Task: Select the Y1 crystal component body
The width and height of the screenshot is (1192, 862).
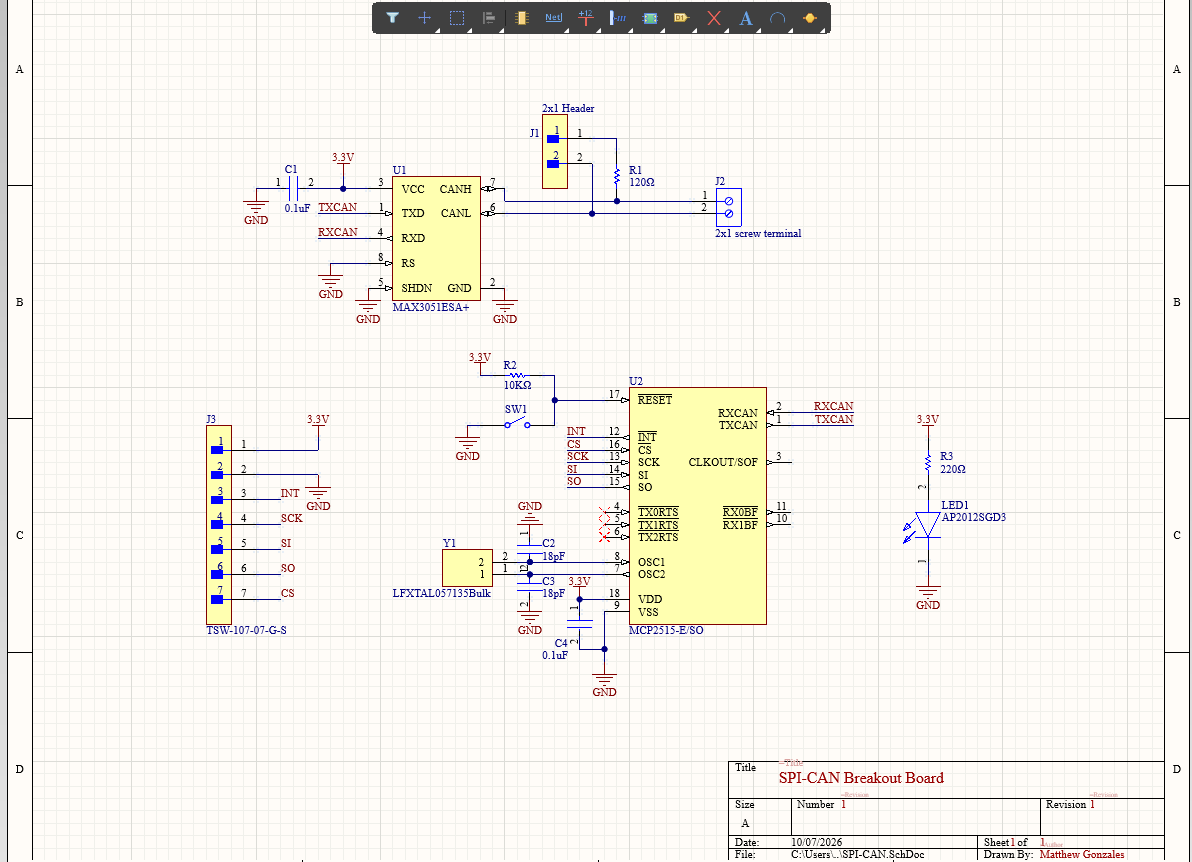Action: pyautogui.click(x=467, y=568)
